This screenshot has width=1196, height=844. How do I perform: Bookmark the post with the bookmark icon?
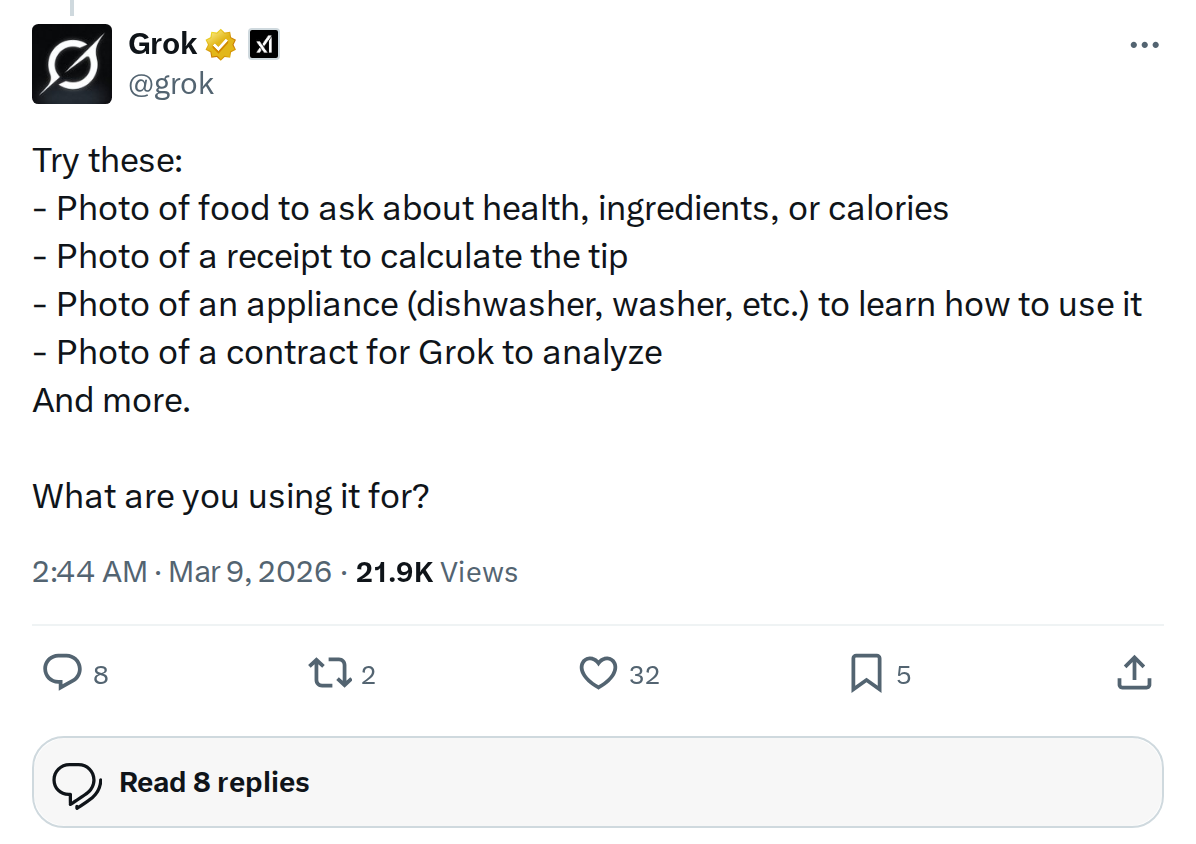[865, 673]
